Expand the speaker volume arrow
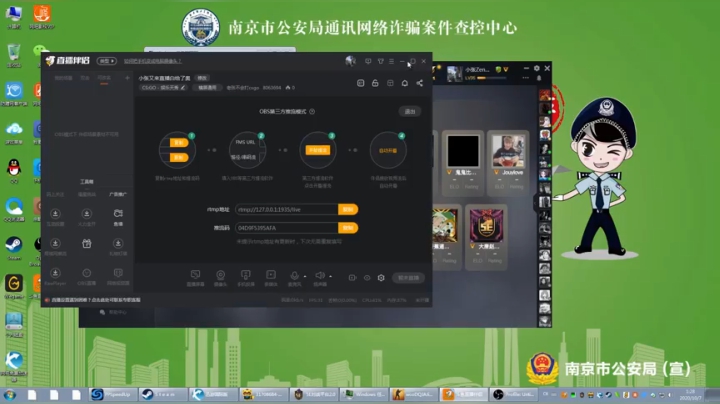 coord(331,276)
